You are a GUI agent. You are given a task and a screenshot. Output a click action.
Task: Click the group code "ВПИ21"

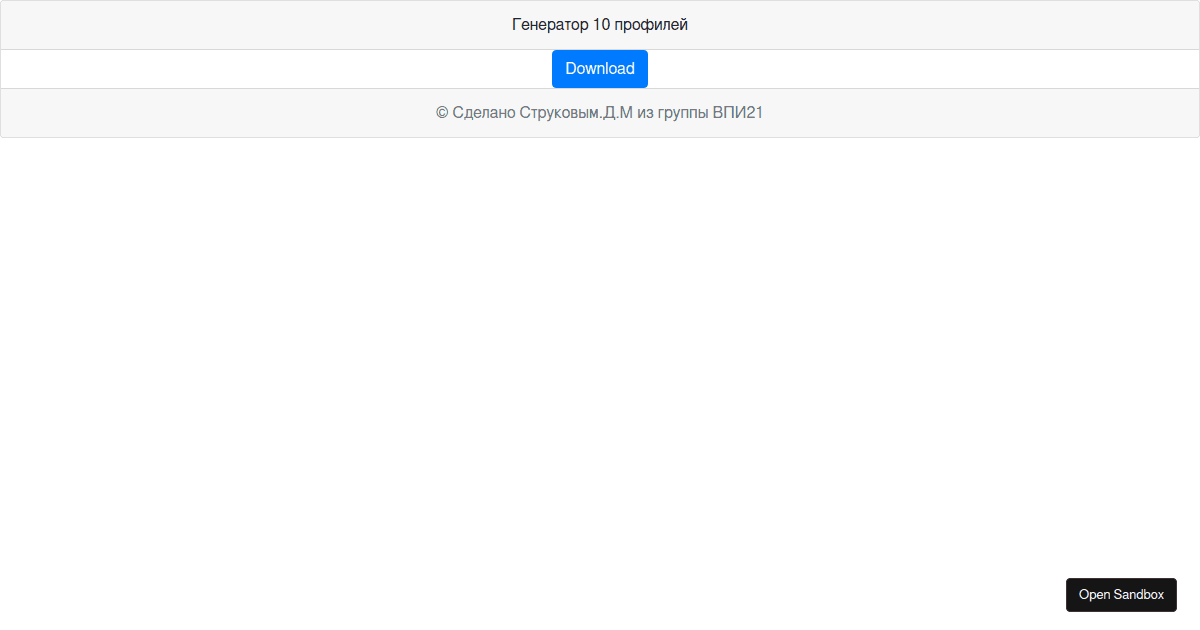tap(738, 113)
